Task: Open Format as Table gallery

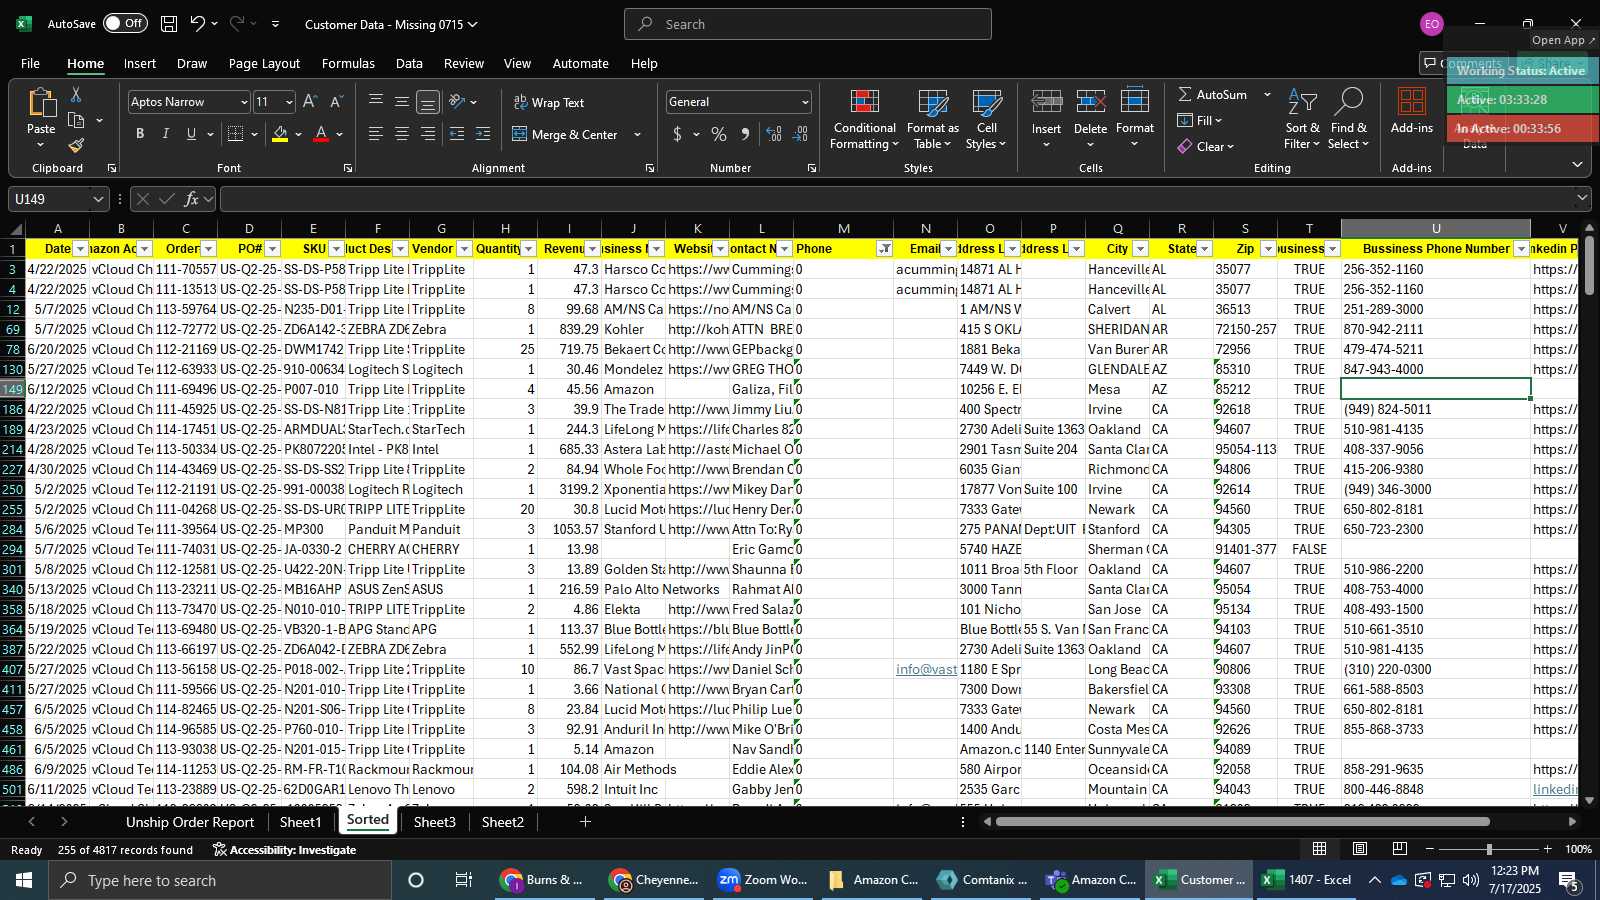Action: click(x=932, y=120)
